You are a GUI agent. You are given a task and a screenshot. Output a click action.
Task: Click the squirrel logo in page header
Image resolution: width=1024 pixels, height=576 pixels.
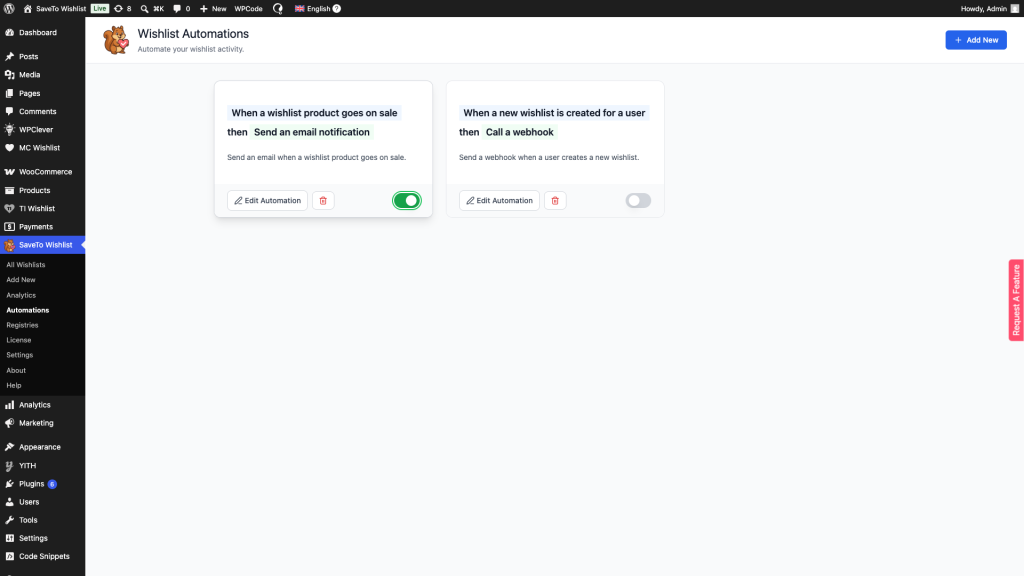point(116,40)
